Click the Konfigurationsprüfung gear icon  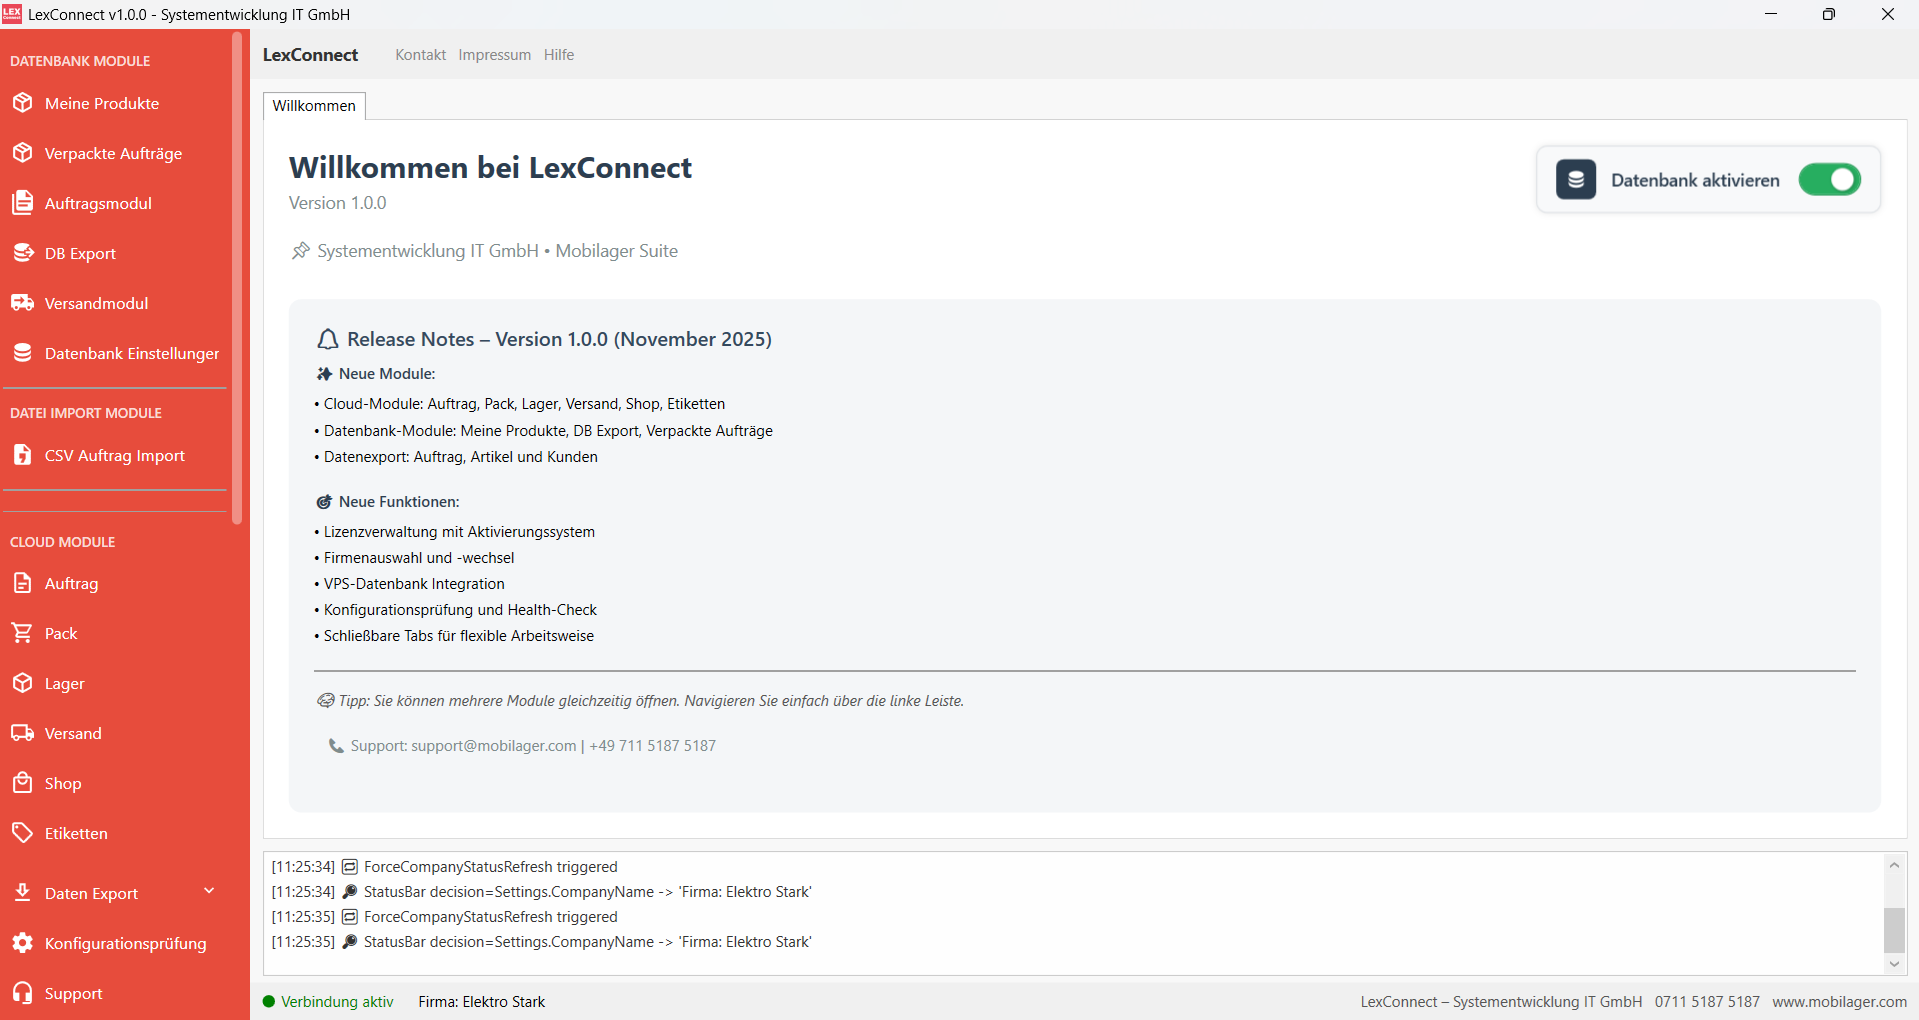[23, 943]
